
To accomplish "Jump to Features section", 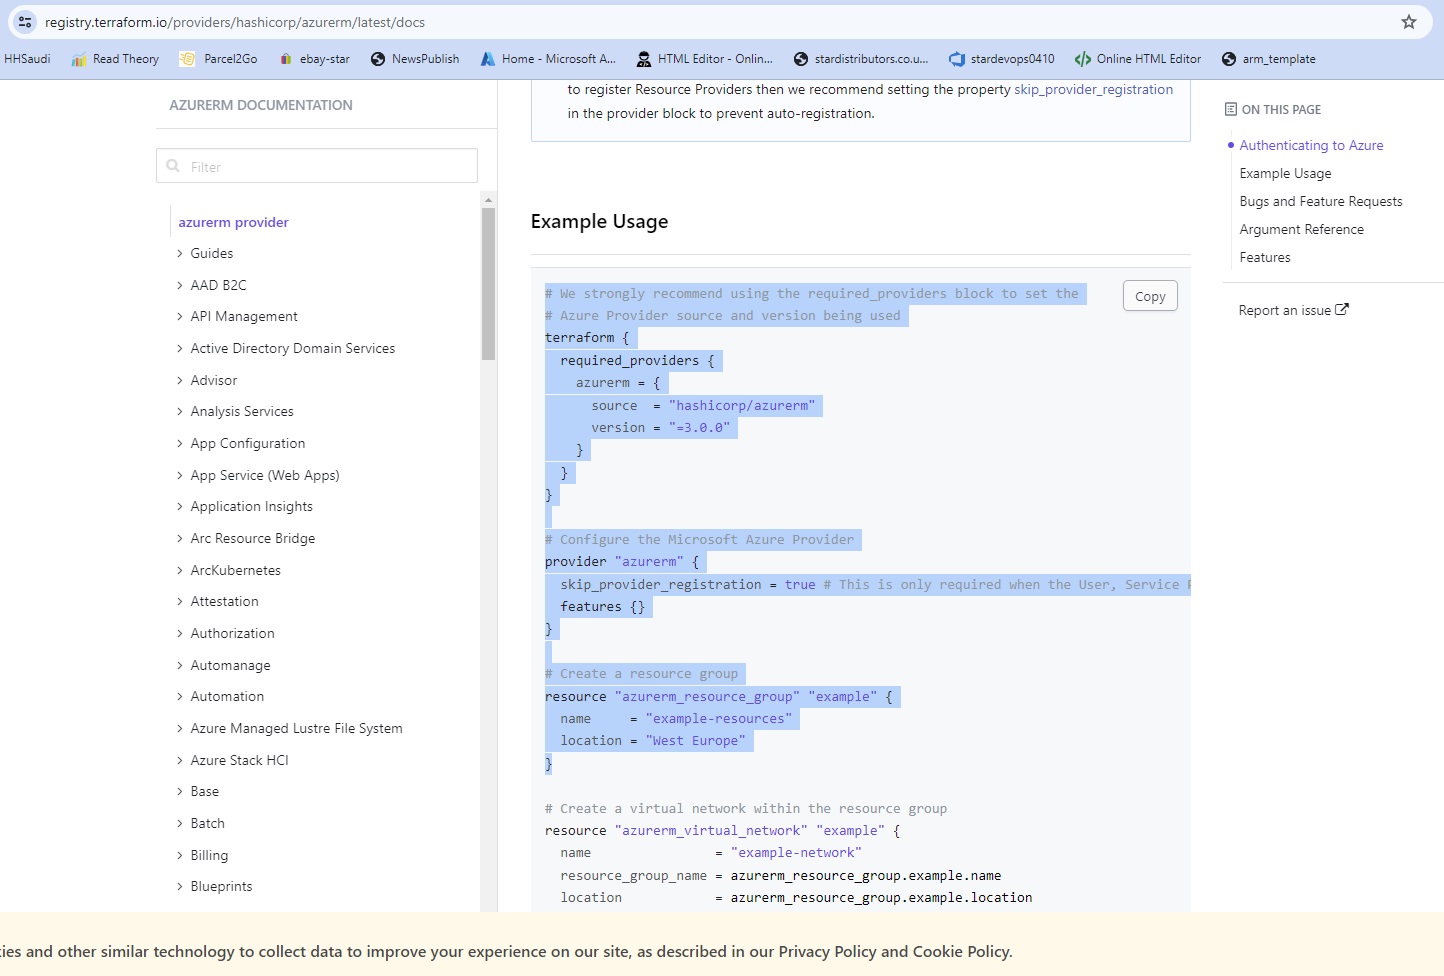I will coord(1265,257).
